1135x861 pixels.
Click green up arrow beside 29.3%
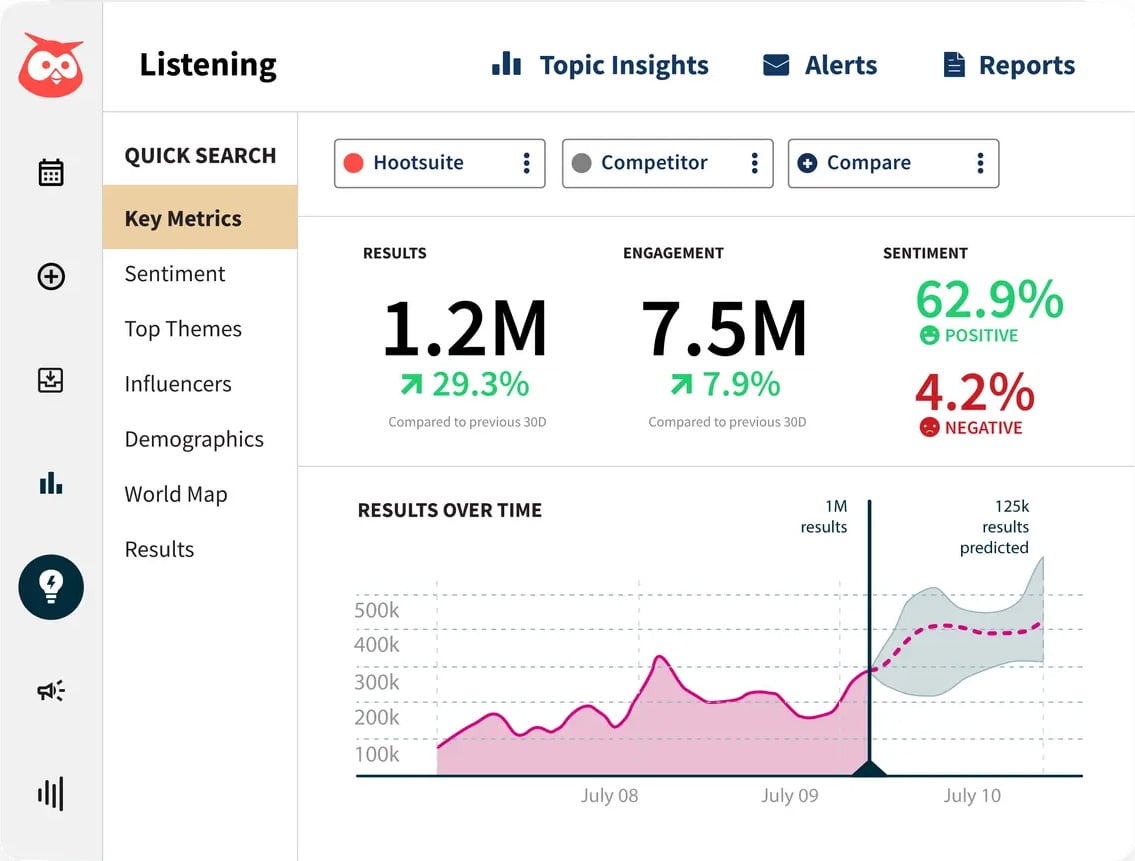point(412,384)
